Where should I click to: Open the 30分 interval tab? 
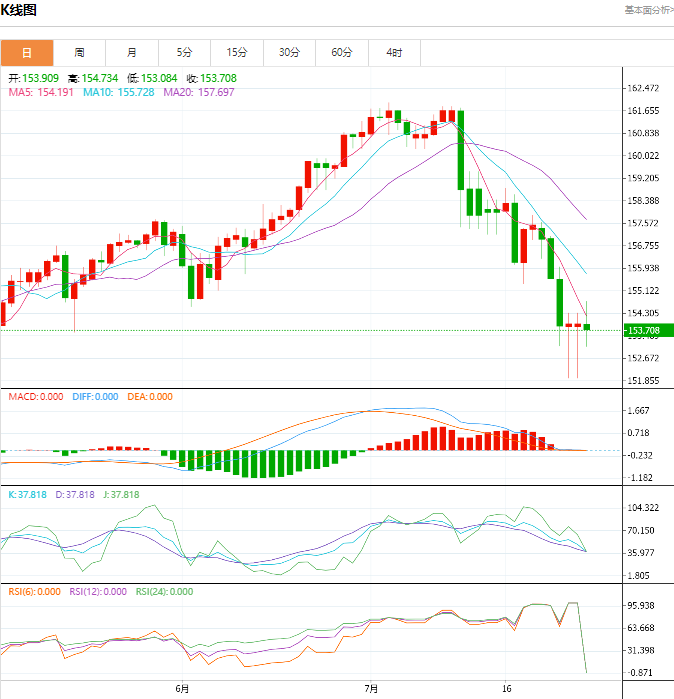click(x=289, y=53)
